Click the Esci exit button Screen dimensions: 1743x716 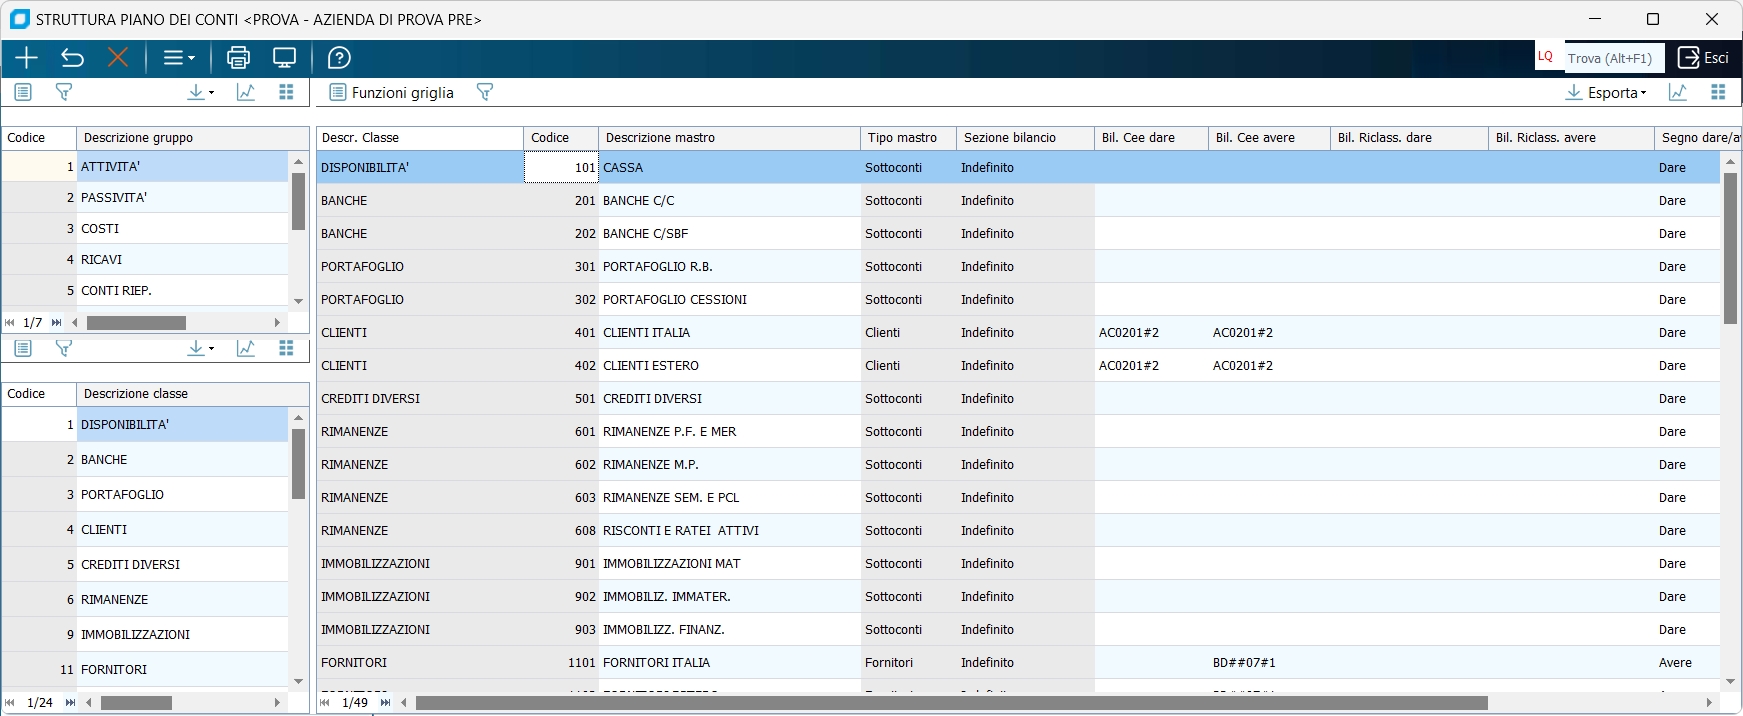1703,58
